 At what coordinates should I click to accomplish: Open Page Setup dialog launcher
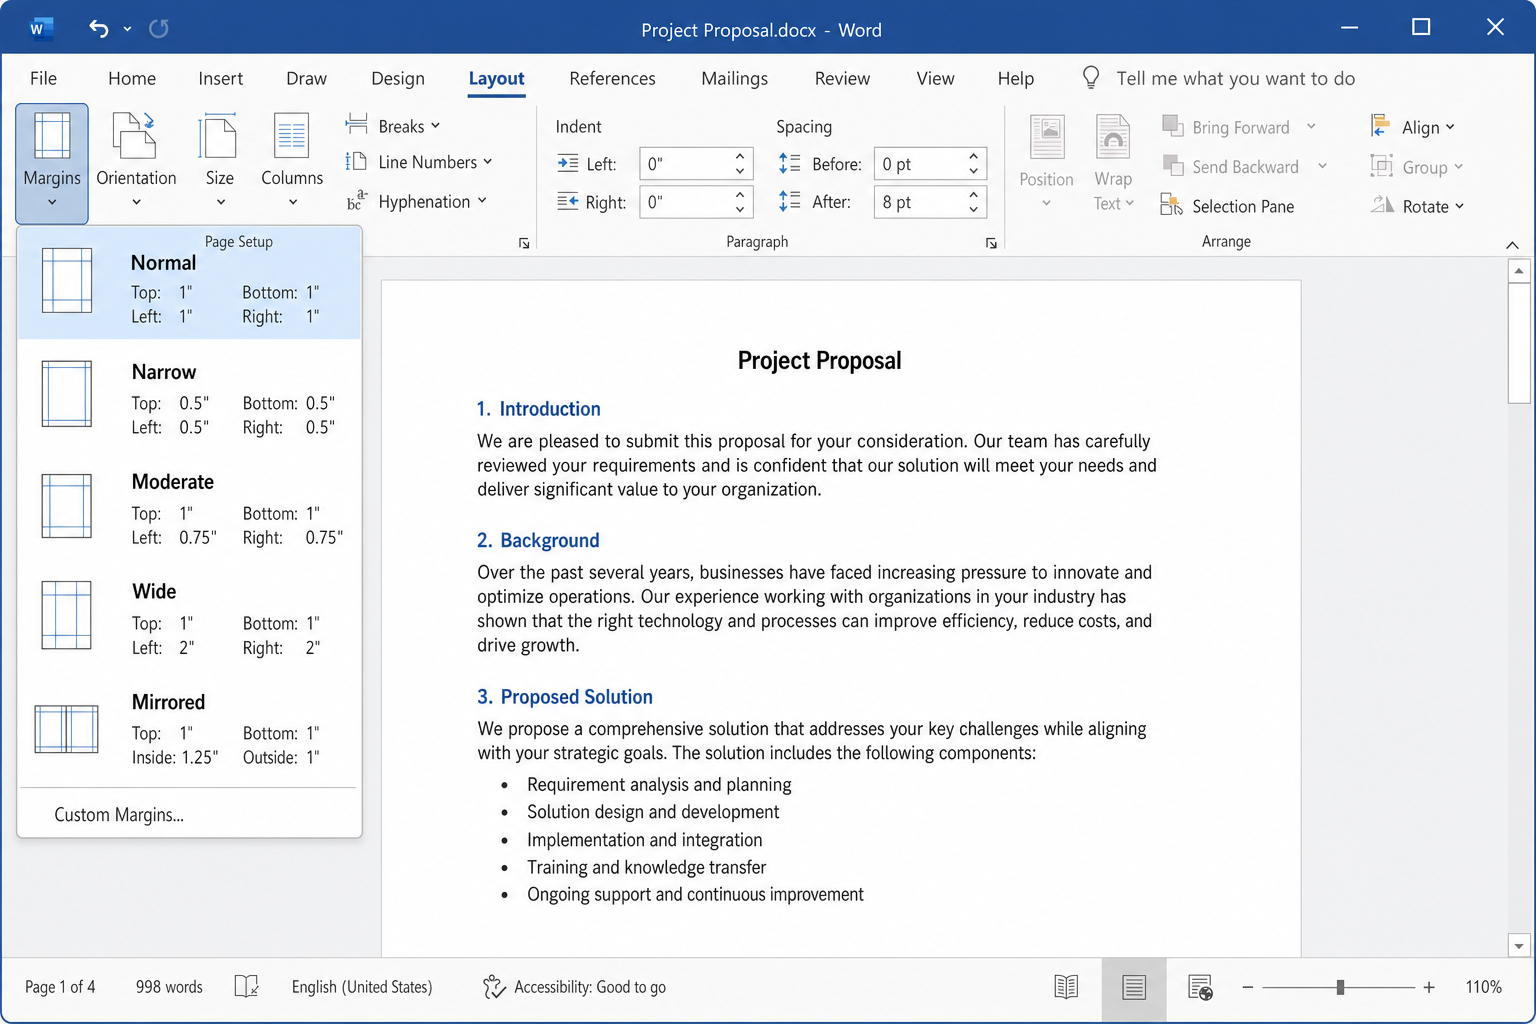coord(524,243)
